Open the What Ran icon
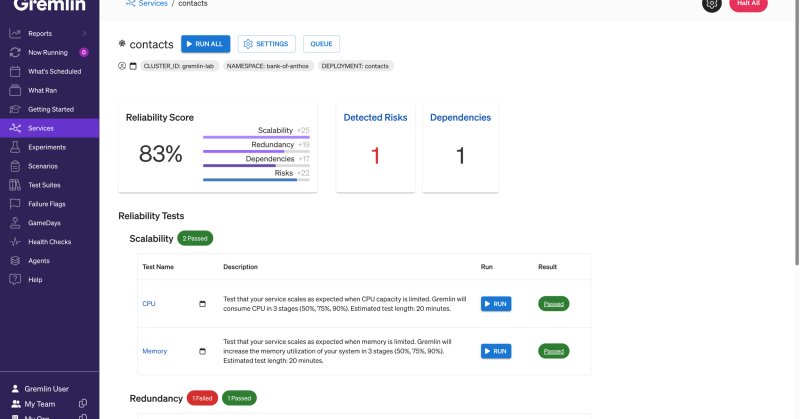The image size is (800, 419). (15, 90)
